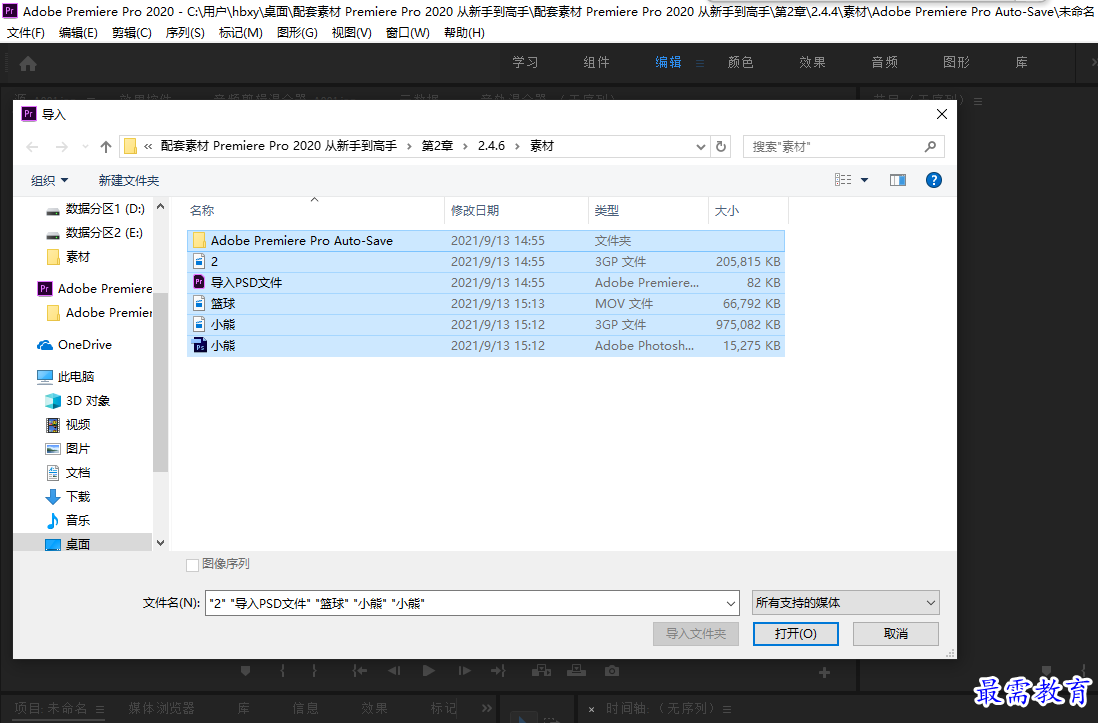The image size is (1098, 723).
Task: Select the 小熊 3GP file
Action: pos(486,324)
